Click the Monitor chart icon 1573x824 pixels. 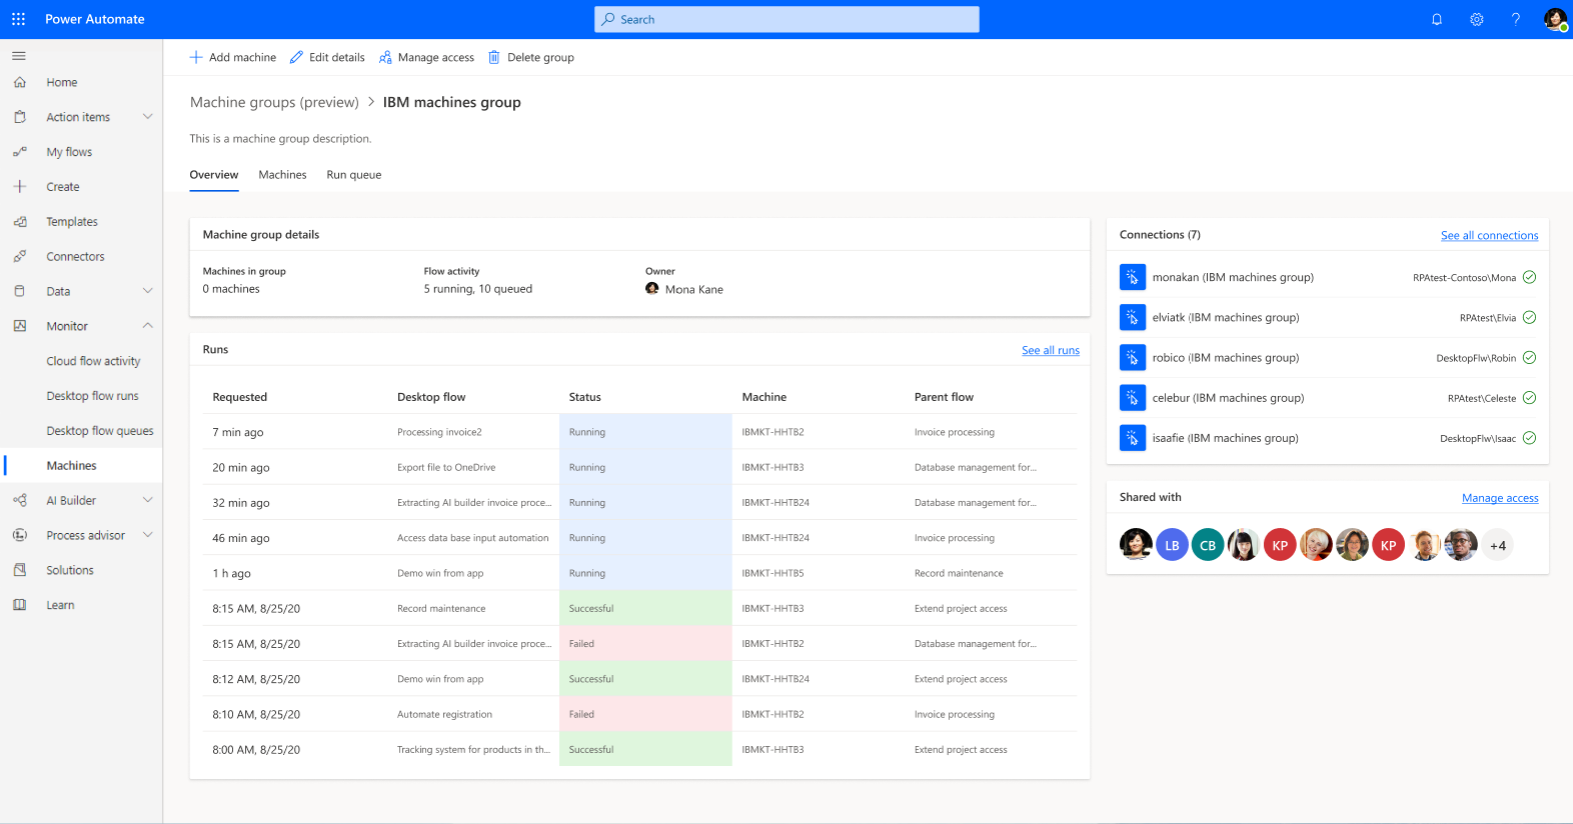click(20, 326)
